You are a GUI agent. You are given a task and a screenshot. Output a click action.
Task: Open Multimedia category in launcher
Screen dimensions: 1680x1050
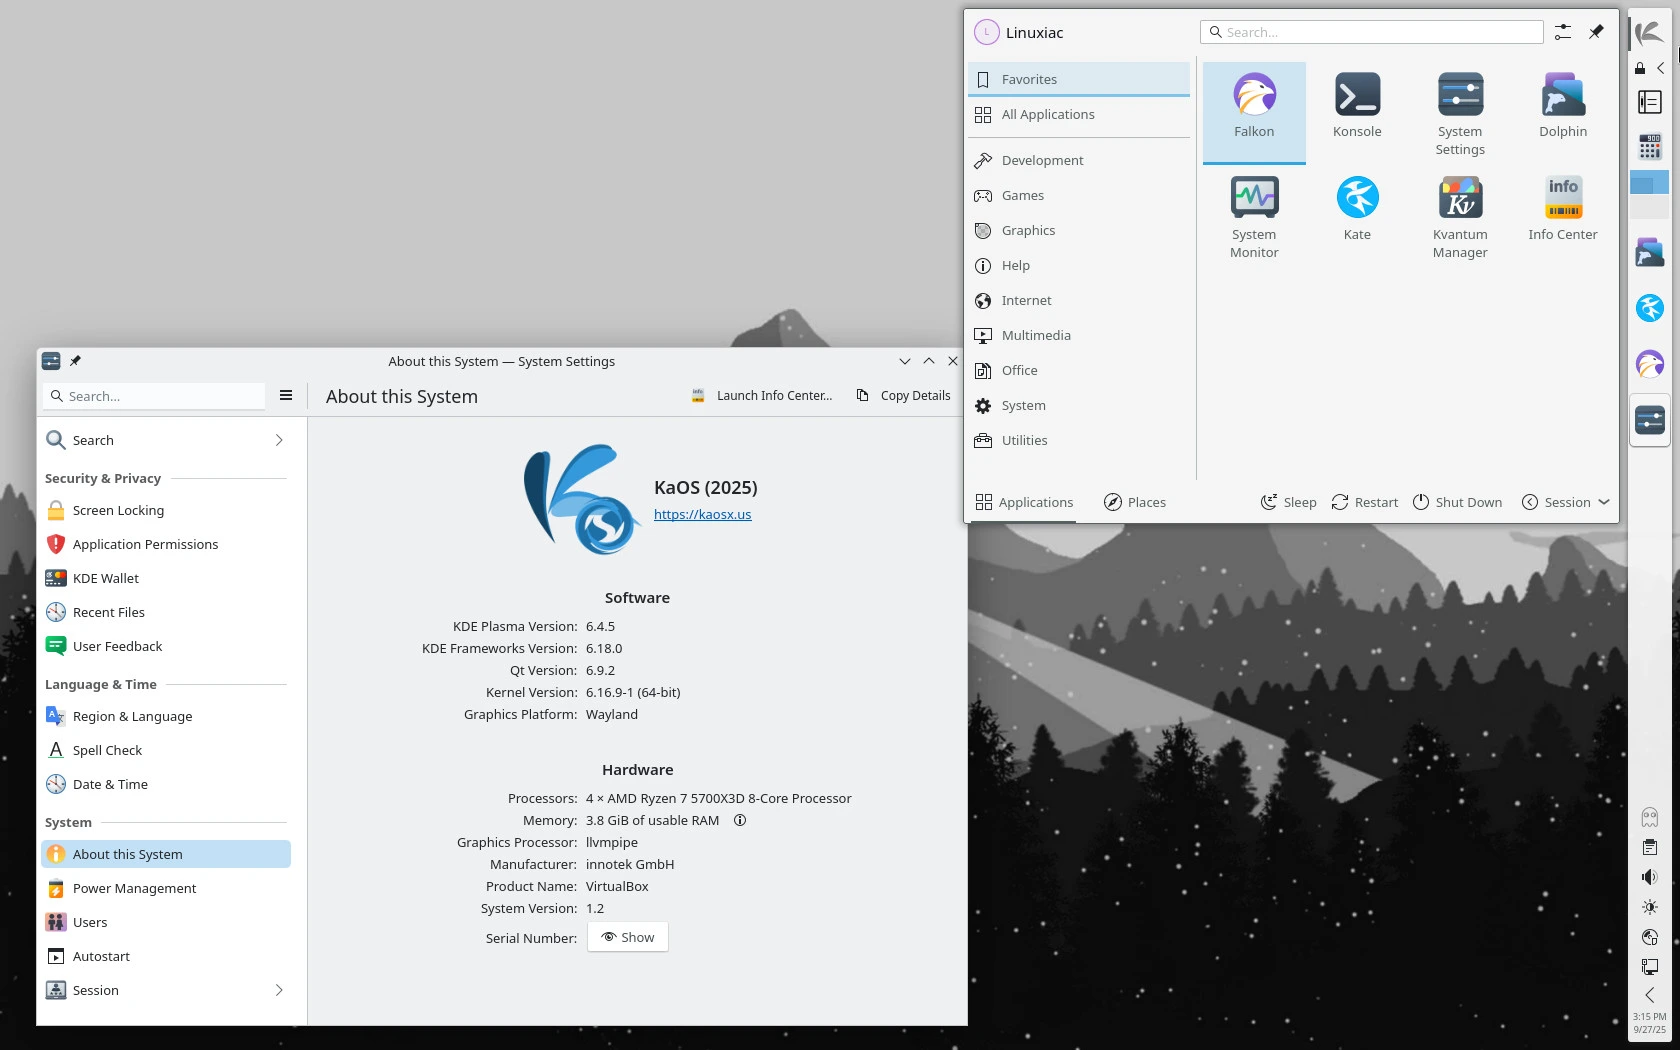point(1079,335)
